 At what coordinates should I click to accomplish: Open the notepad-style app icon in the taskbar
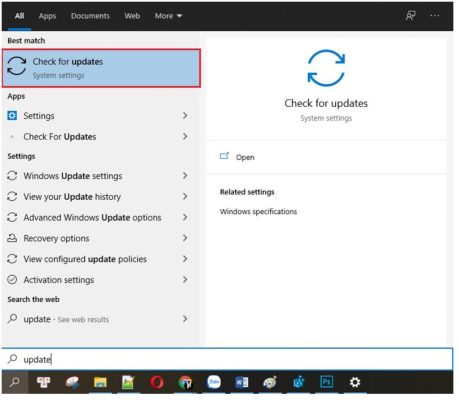pos(128,382)
